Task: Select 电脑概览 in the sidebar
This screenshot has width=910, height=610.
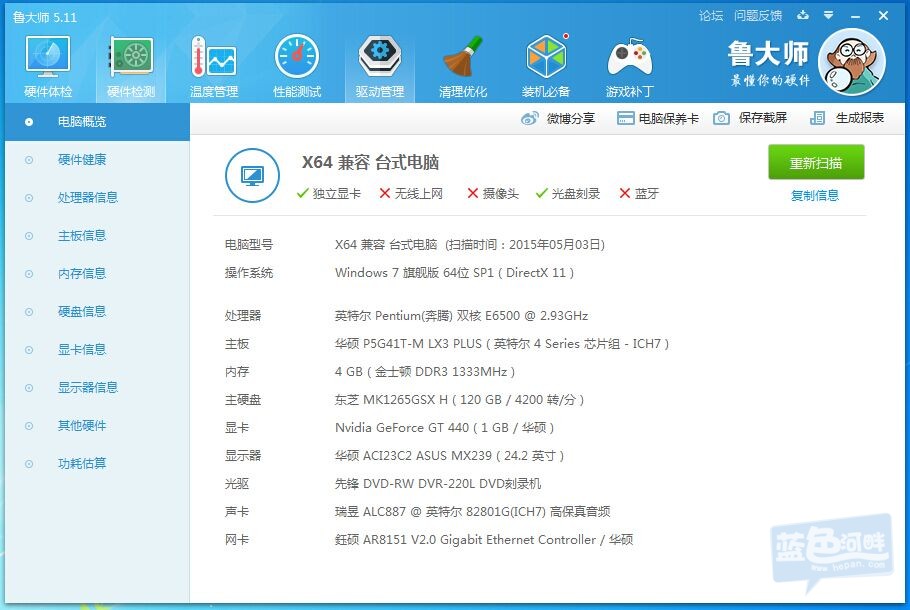Action: point(97,122)
